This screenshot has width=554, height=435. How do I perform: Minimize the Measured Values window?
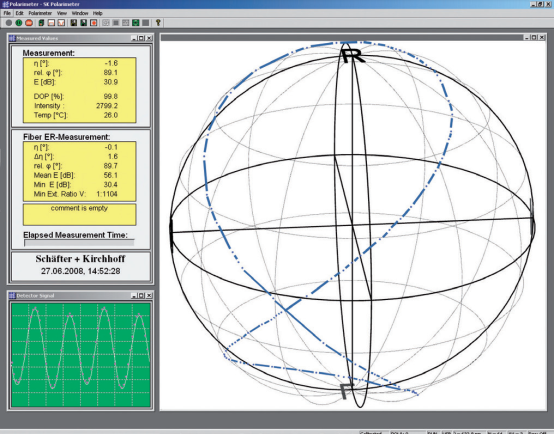click(x=134, y=38)
